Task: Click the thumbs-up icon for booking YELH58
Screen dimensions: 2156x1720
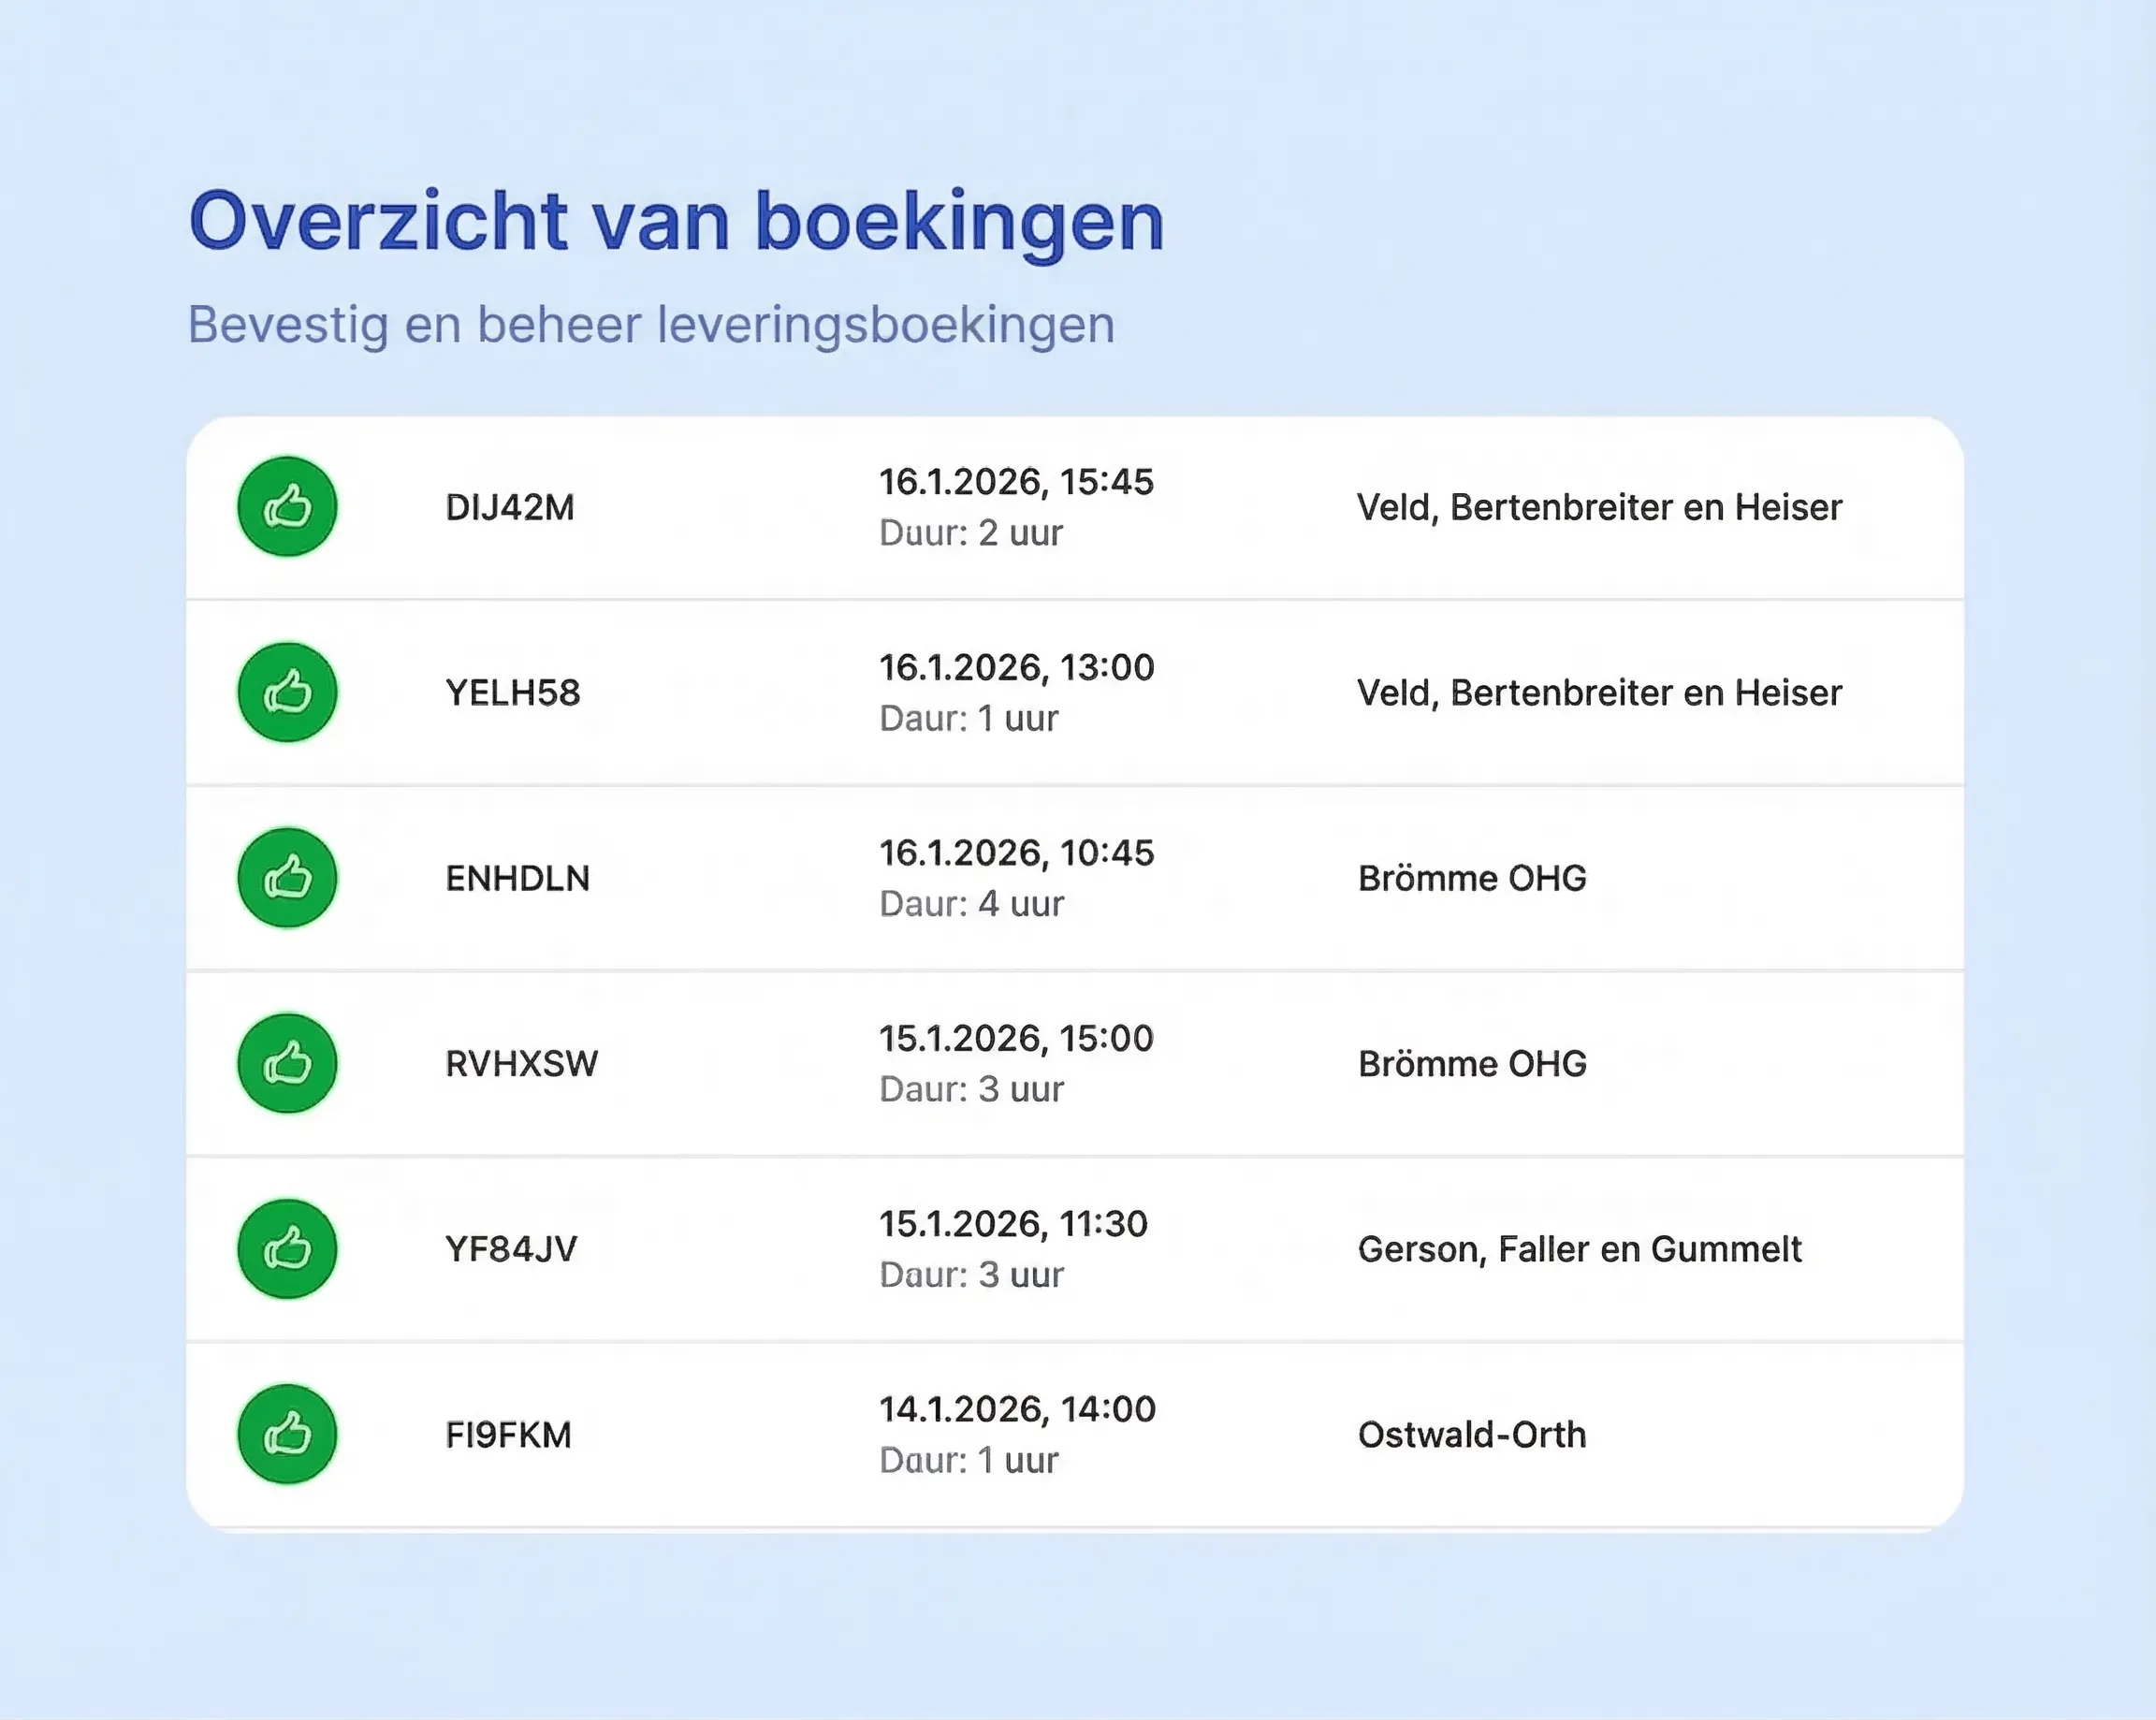Action: [286, 693]
